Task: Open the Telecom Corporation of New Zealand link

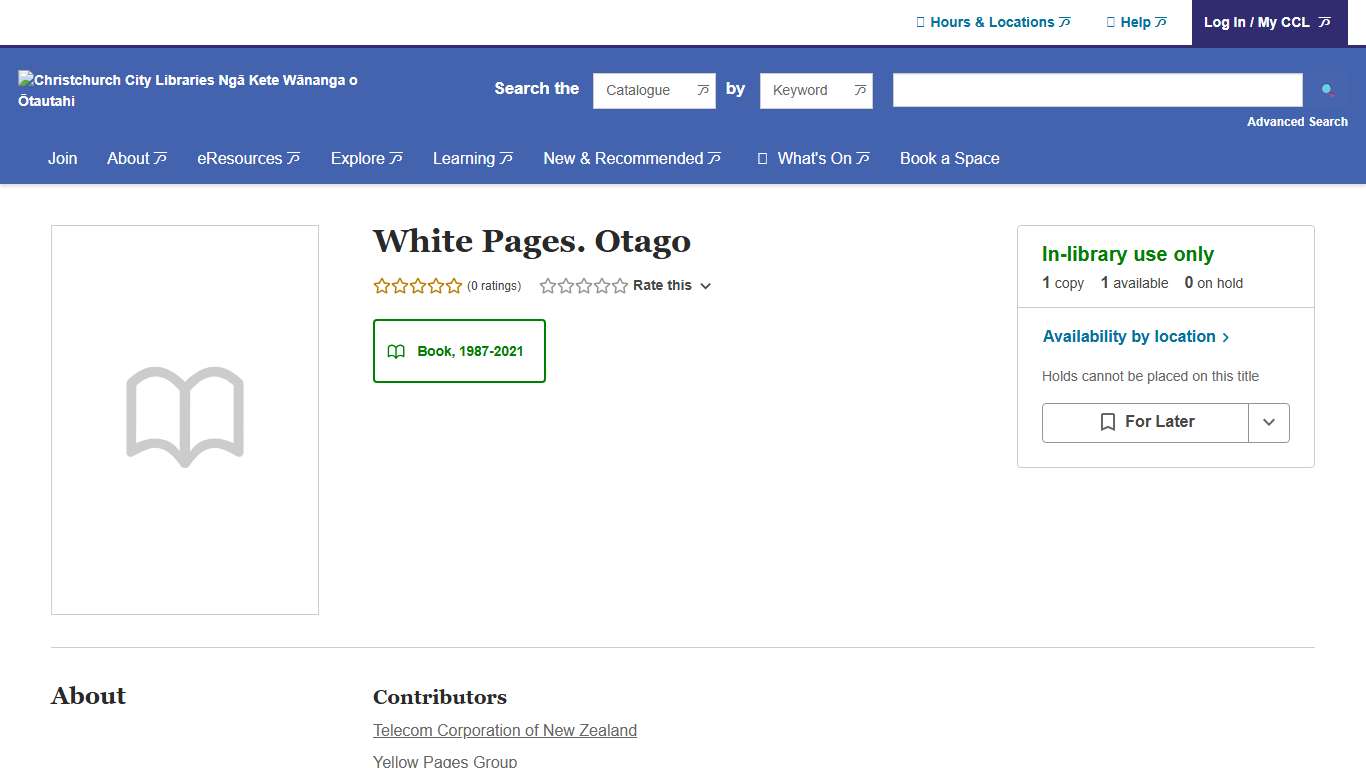Action: [504, 730]
